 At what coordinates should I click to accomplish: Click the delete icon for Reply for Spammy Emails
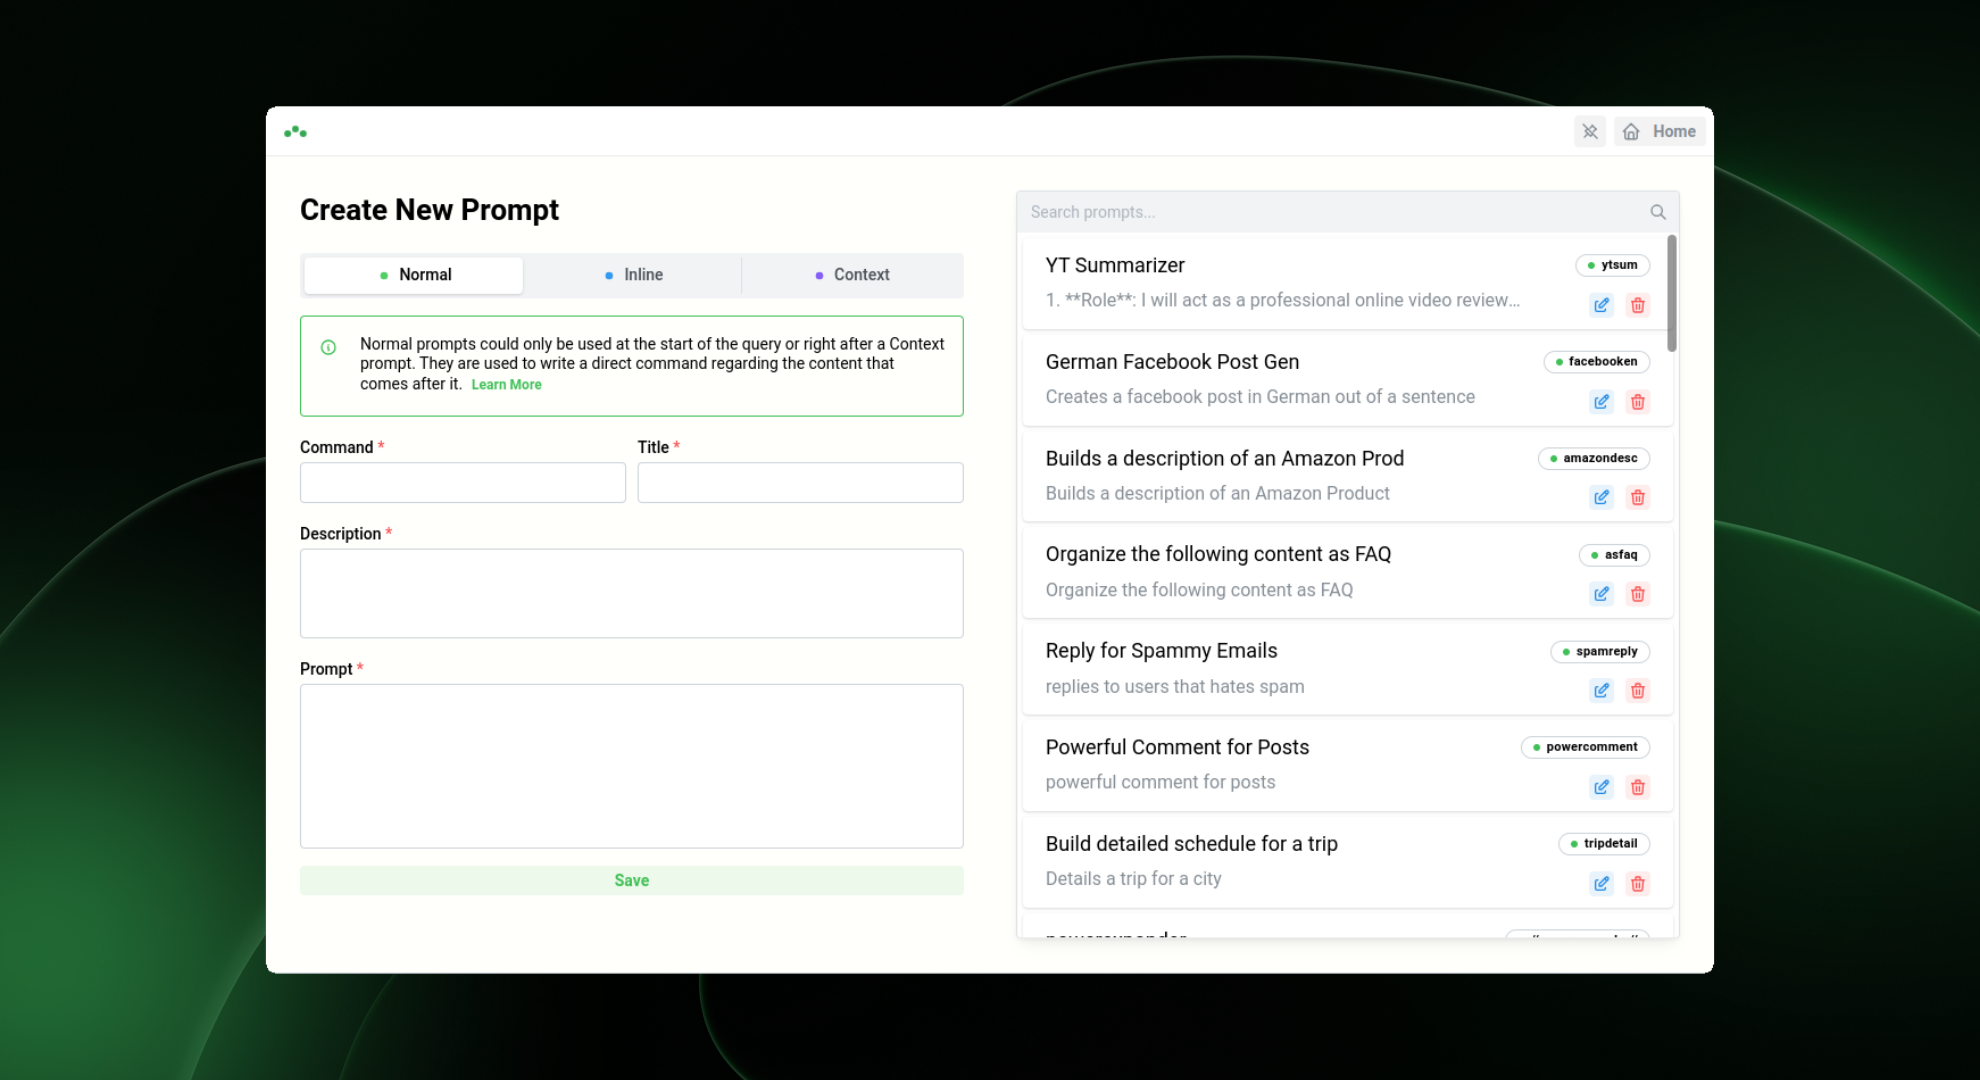point(1637,690)
